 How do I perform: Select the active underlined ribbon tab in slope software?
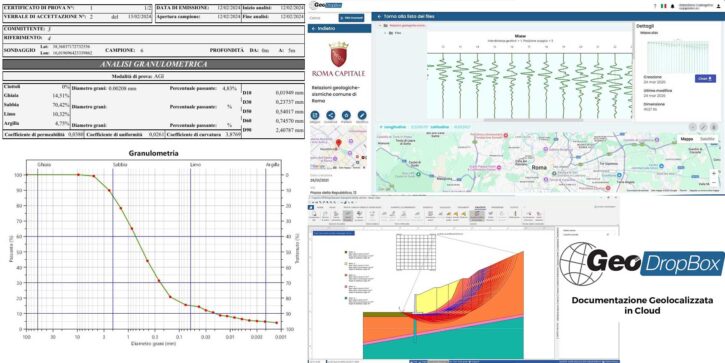click(479, 208)
